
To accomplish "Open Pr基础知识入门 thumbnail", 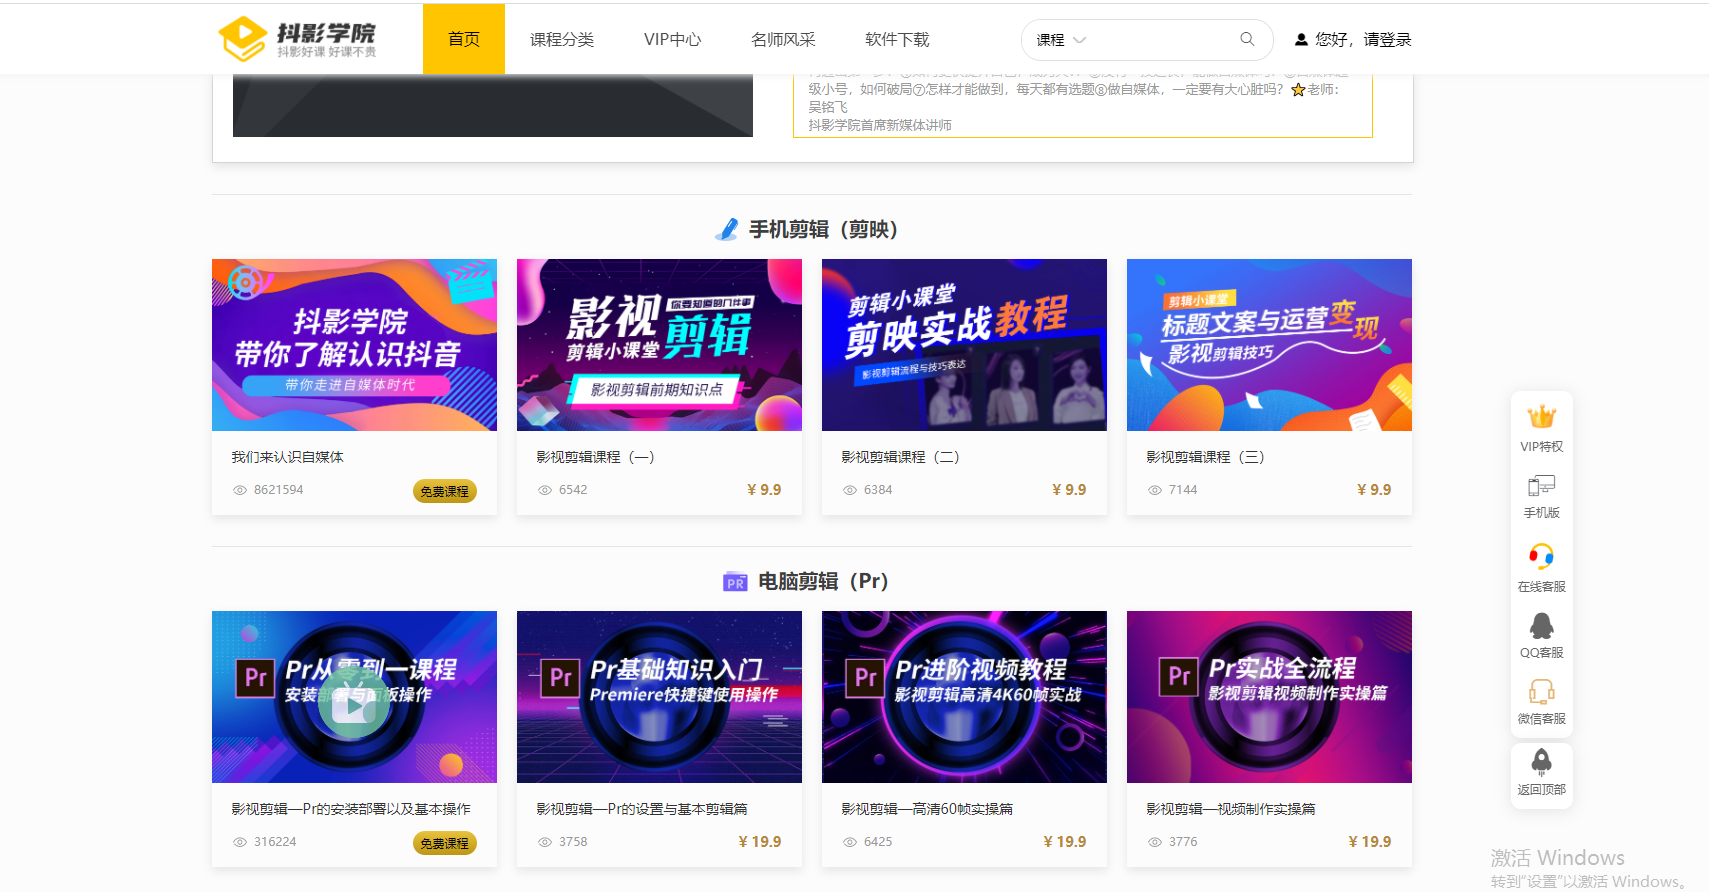I will point(659,697).
